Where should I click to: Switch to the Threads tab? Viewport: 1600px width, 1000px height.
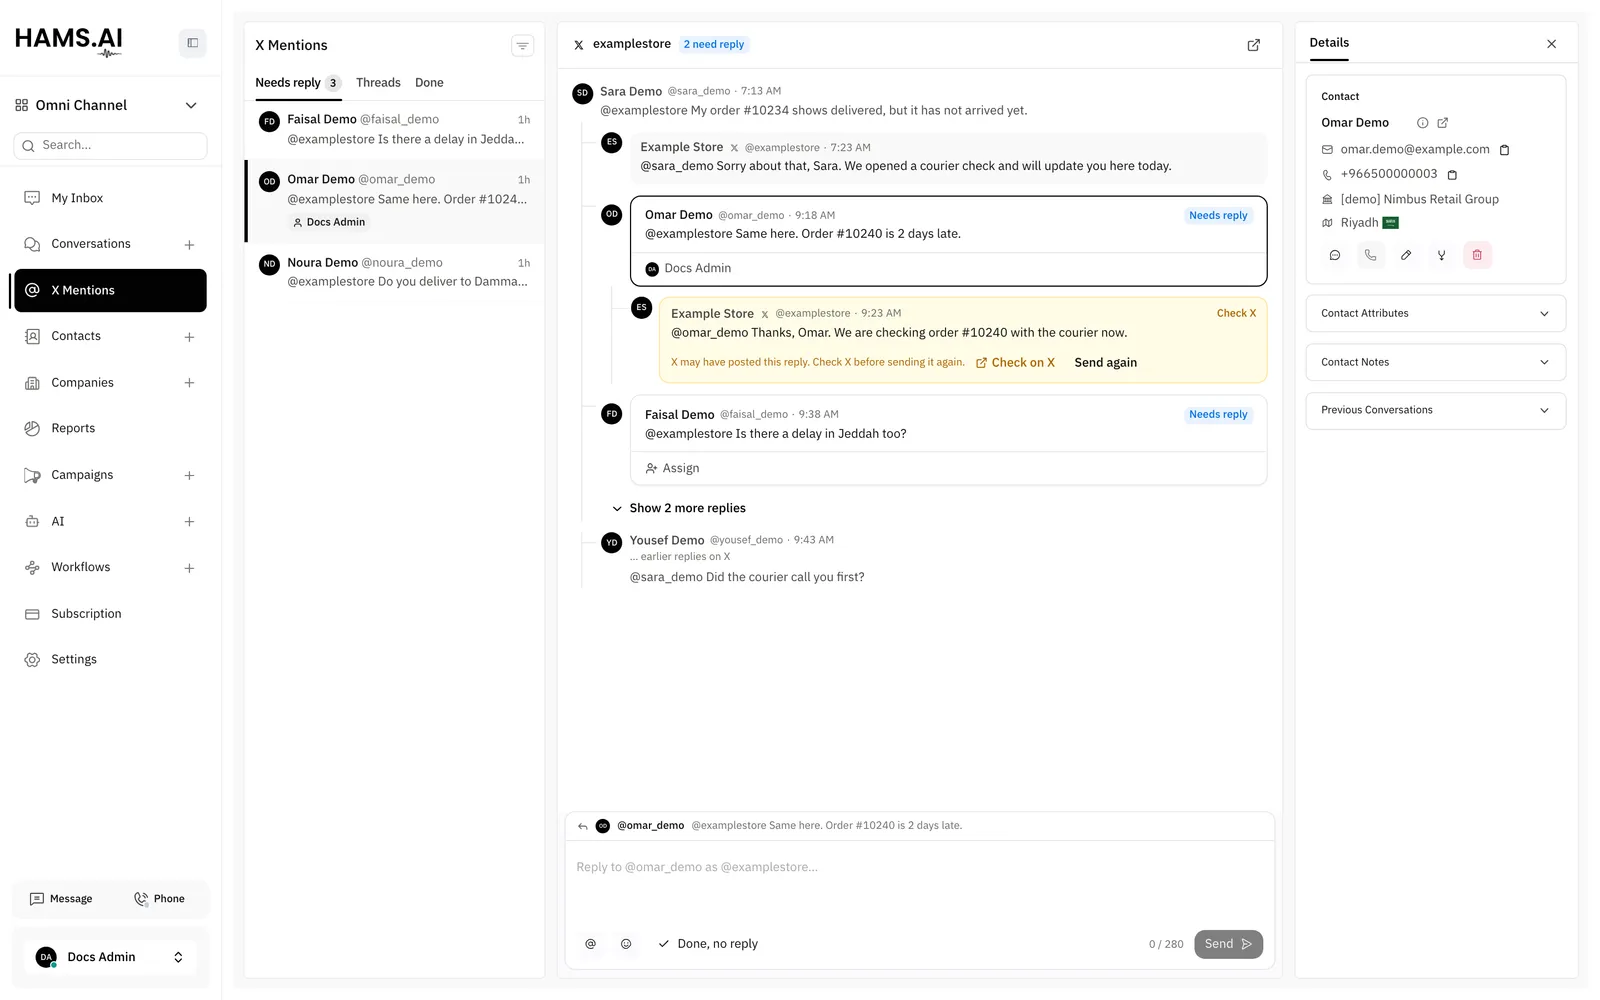[378, 83]
